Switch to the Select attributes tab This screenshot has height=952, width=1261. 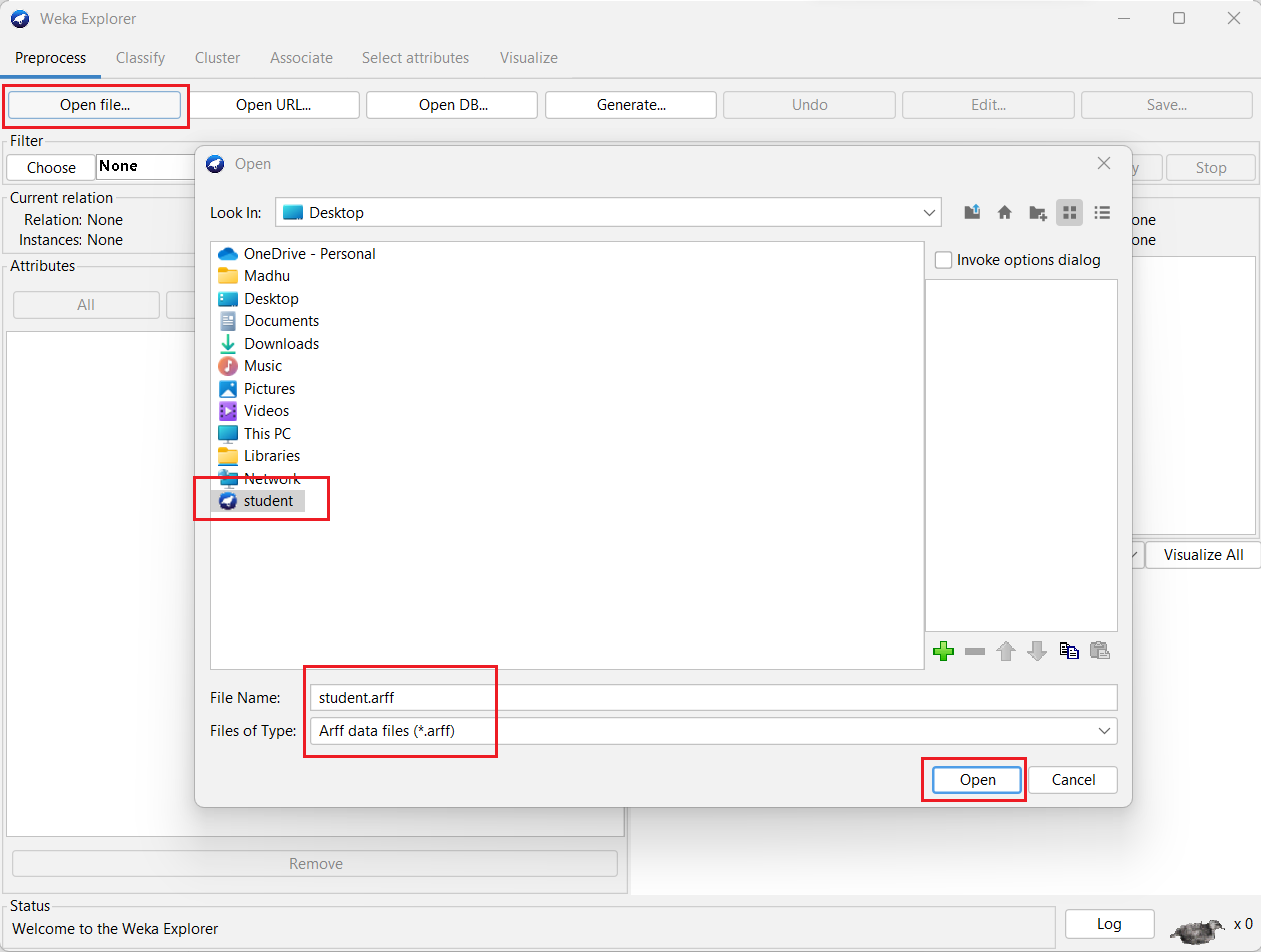[415, 58]
